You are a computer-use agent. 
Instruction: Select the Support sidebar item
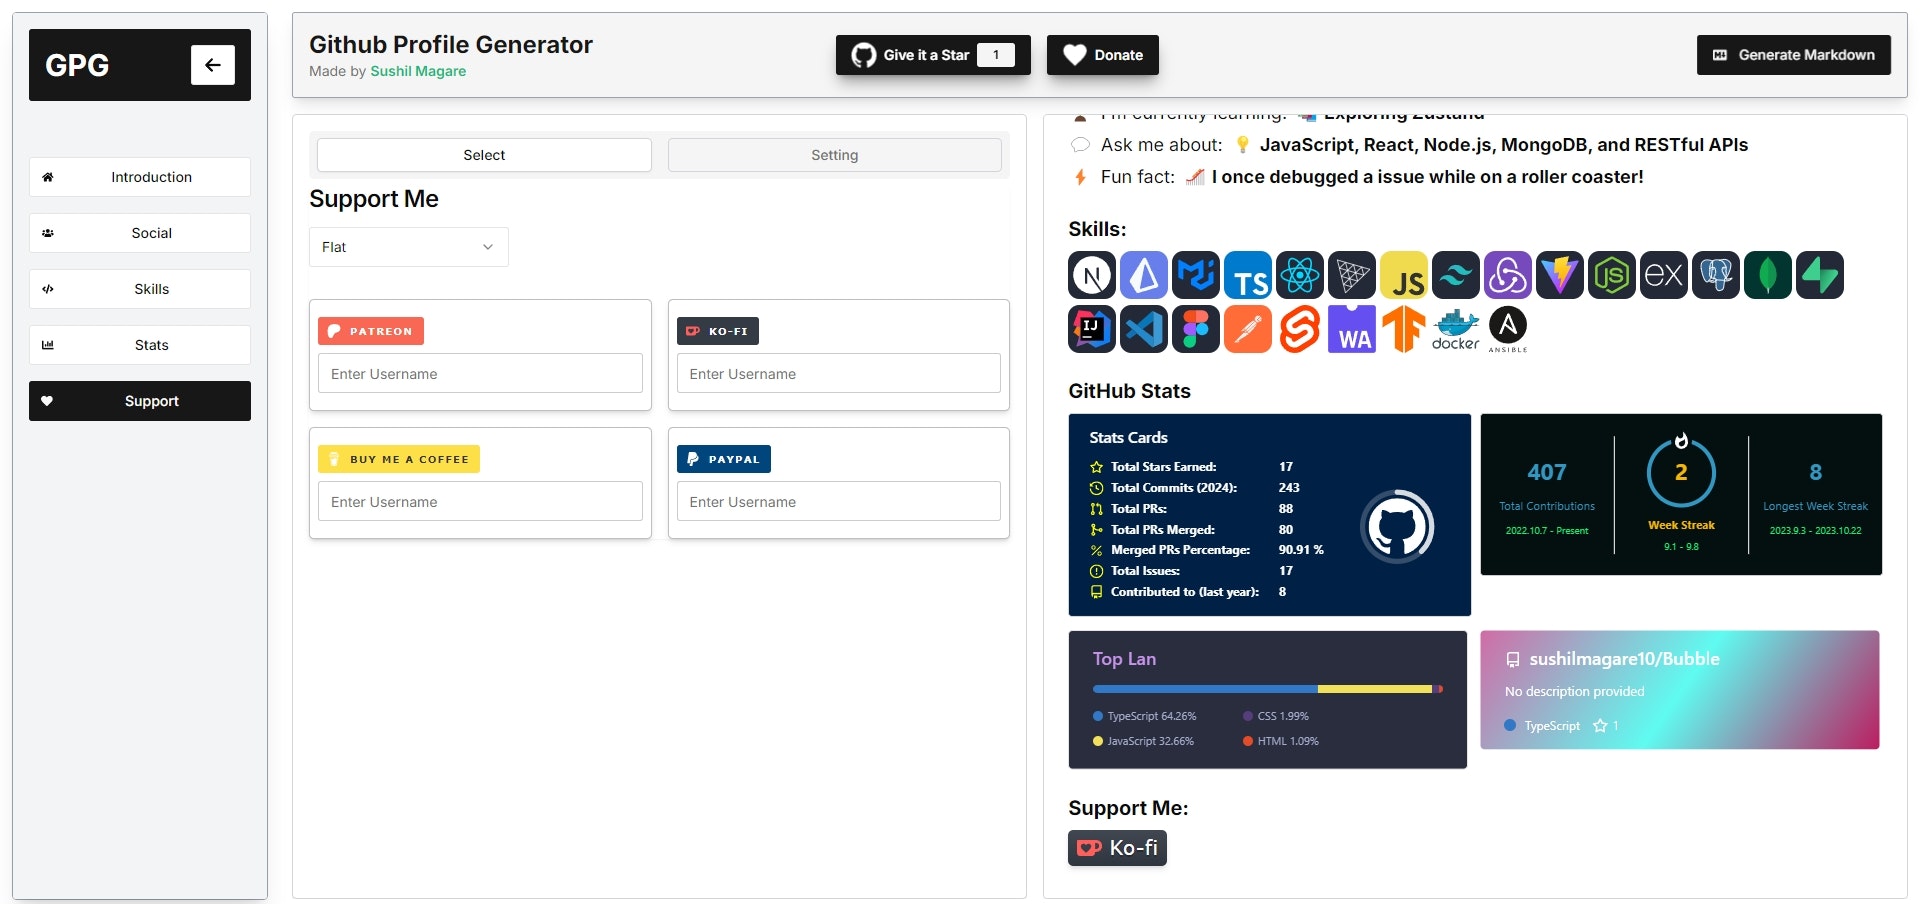coord(140,401)
